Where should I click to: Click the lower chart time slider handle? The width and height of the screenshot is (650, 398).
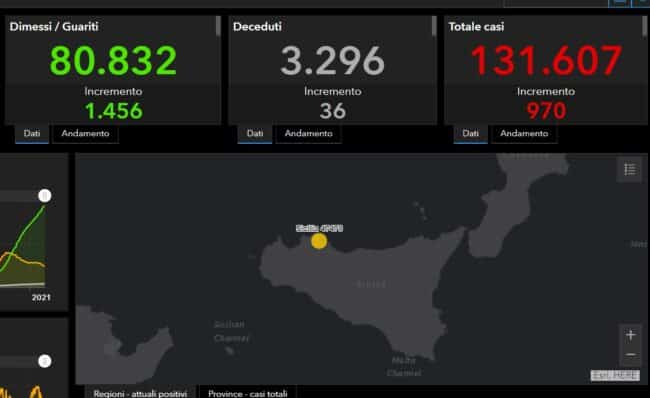tap(45, 361)
